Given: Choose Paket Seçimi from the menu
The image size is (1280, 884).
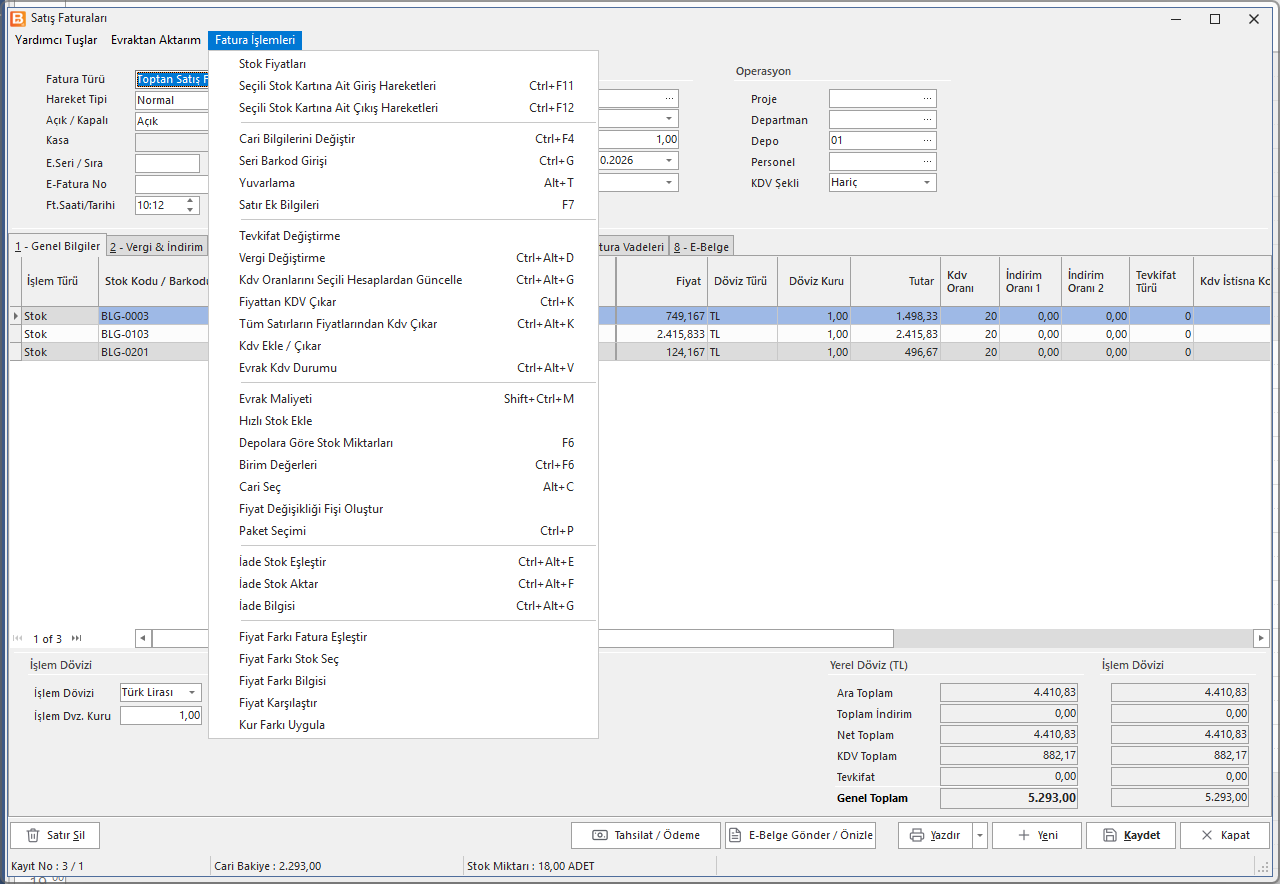Looking at the screenshot, I should click(403, 531).
